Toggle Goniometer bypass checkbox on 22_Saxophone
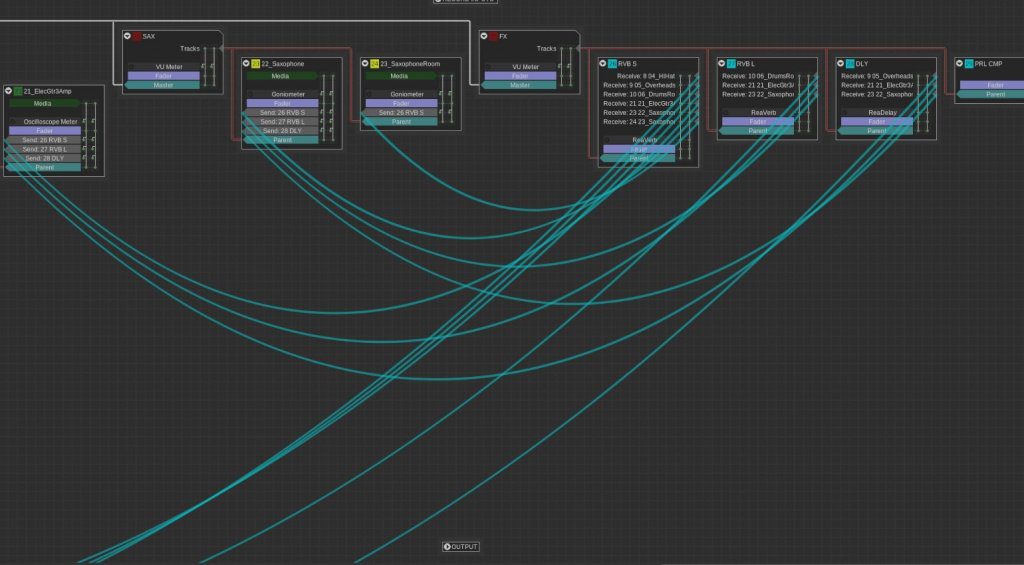The height and width of the screenshot is (565, 1024). click(x=252, y=94)
